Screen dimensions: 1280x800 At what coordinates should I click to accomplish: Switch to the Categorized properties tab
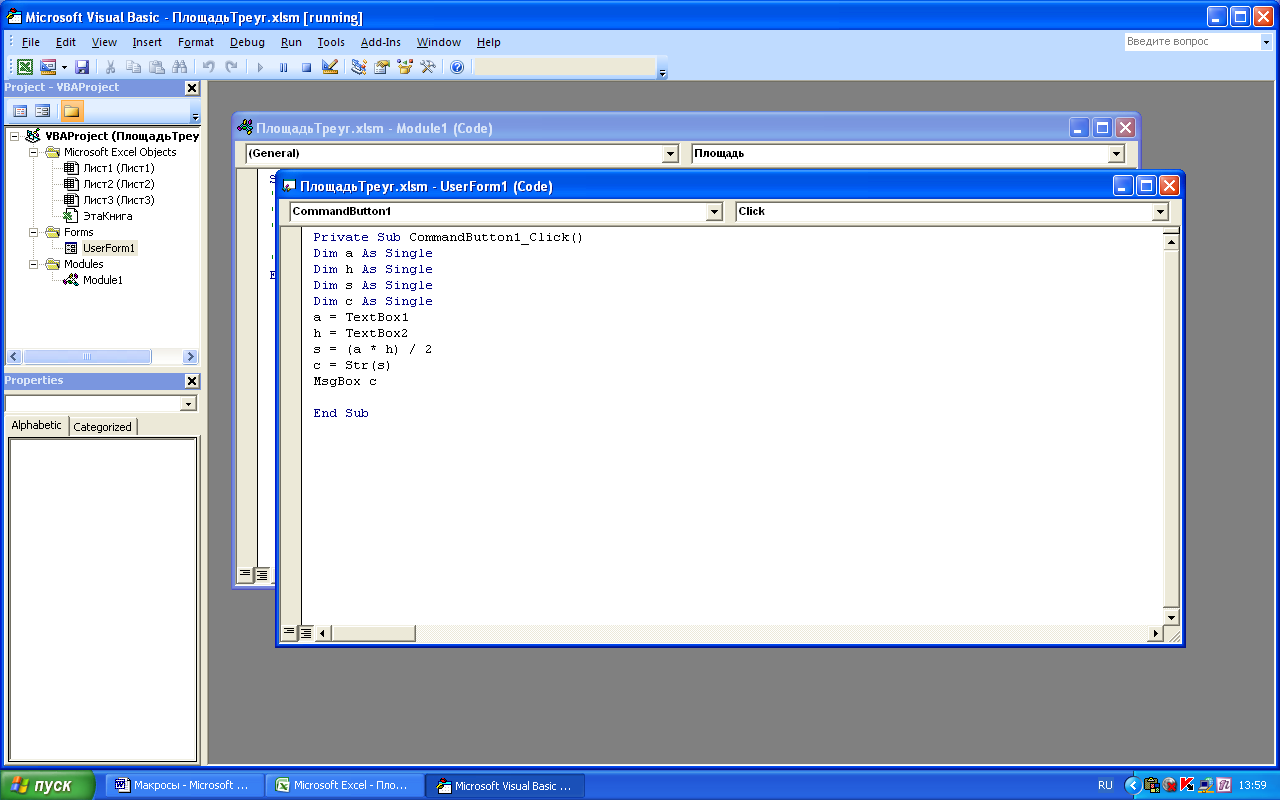pos(103,427)
